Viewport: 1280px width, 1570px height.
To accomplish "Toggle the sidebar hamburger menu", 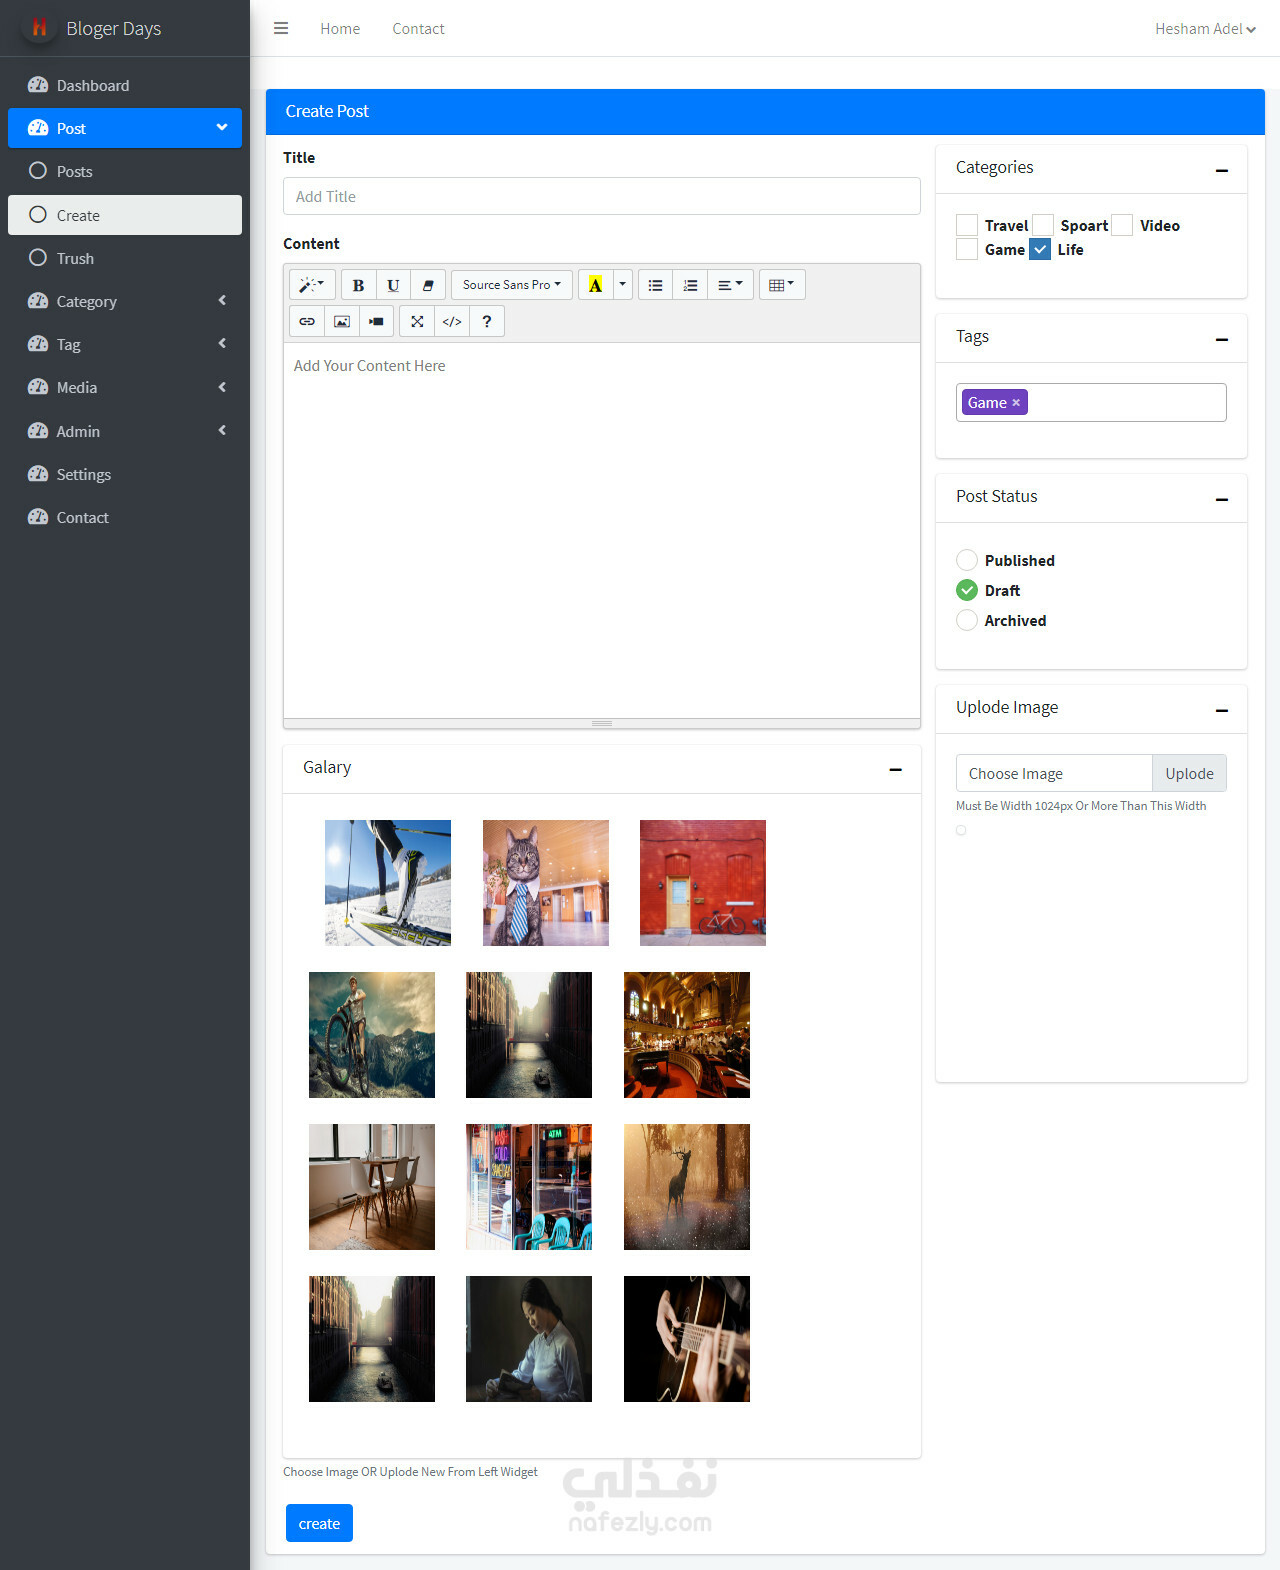I will pos(281,28).
